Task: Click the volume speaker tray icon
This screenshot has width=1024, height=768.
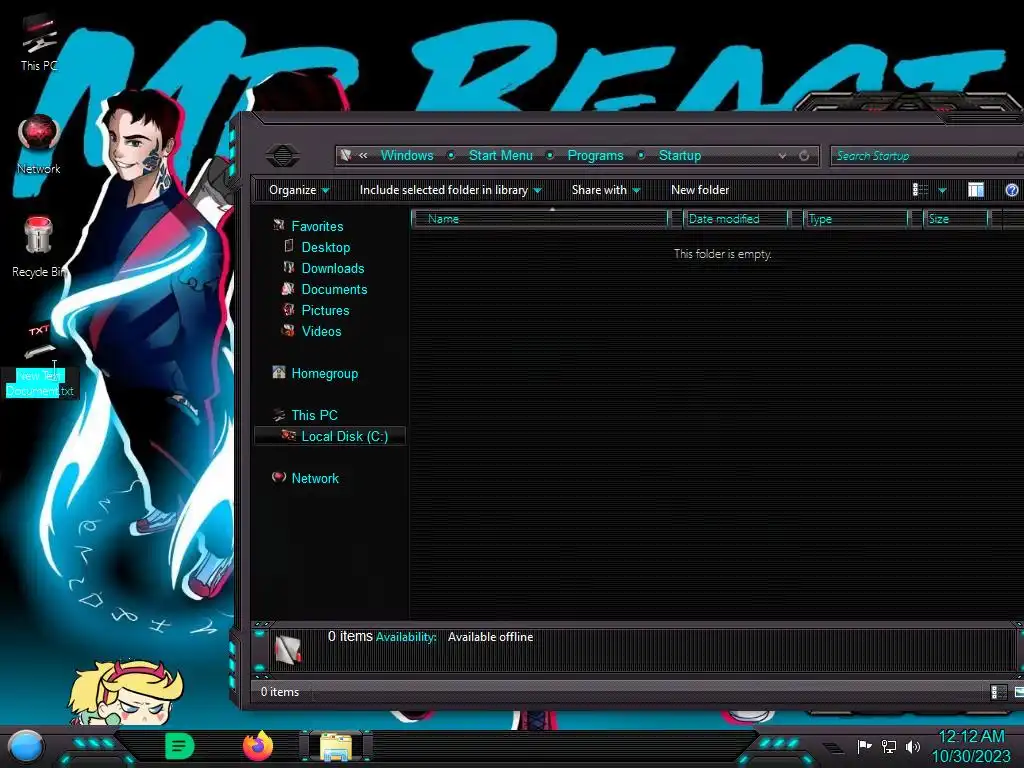Action: 913,746
